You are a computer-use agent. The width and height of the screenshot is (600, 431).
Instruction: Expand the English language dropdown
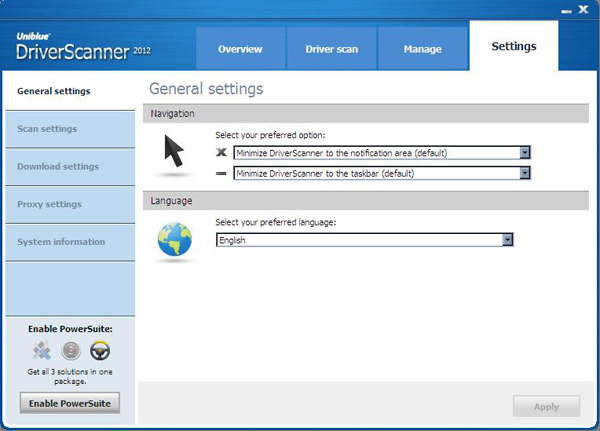point(507,240)
